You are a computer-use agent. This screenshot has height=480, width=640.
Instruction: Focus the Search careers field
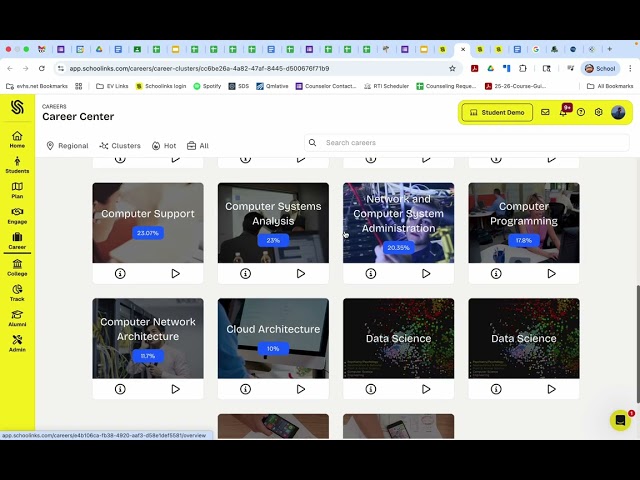pos(467,142)
